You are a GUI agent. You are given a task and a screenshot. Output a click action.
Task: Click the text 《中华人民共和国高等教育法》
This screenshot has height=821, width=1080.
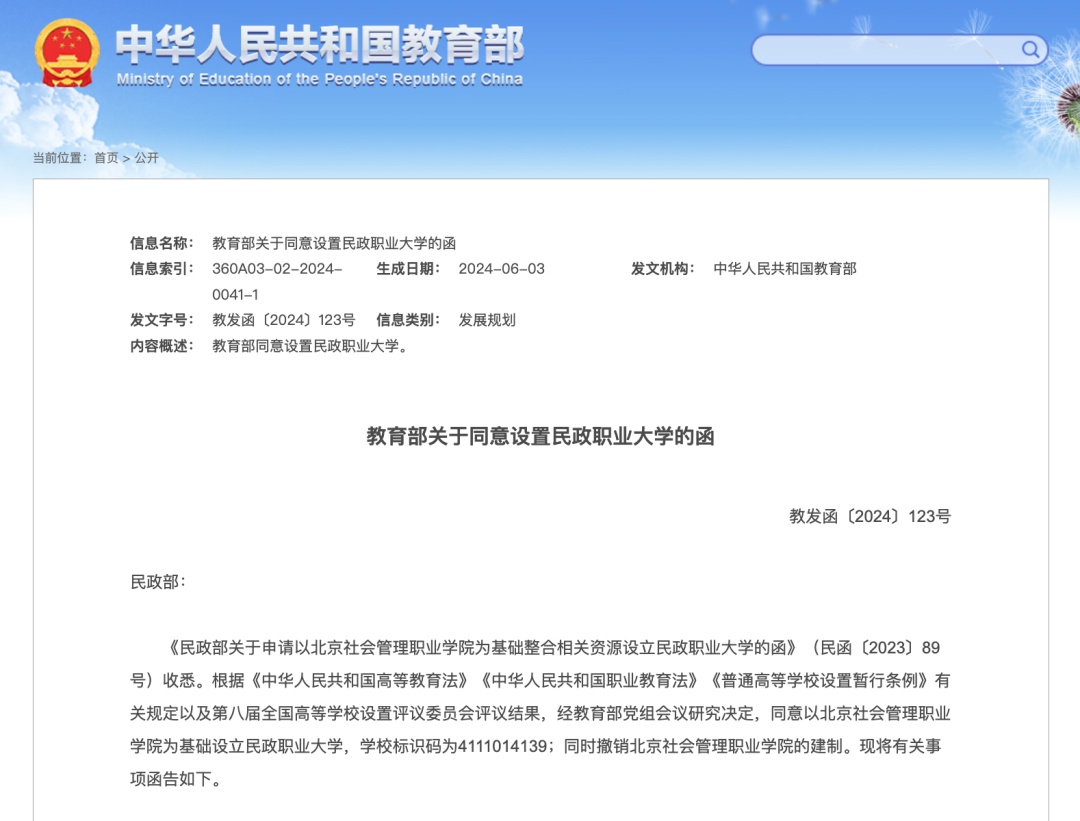[360, 680]
